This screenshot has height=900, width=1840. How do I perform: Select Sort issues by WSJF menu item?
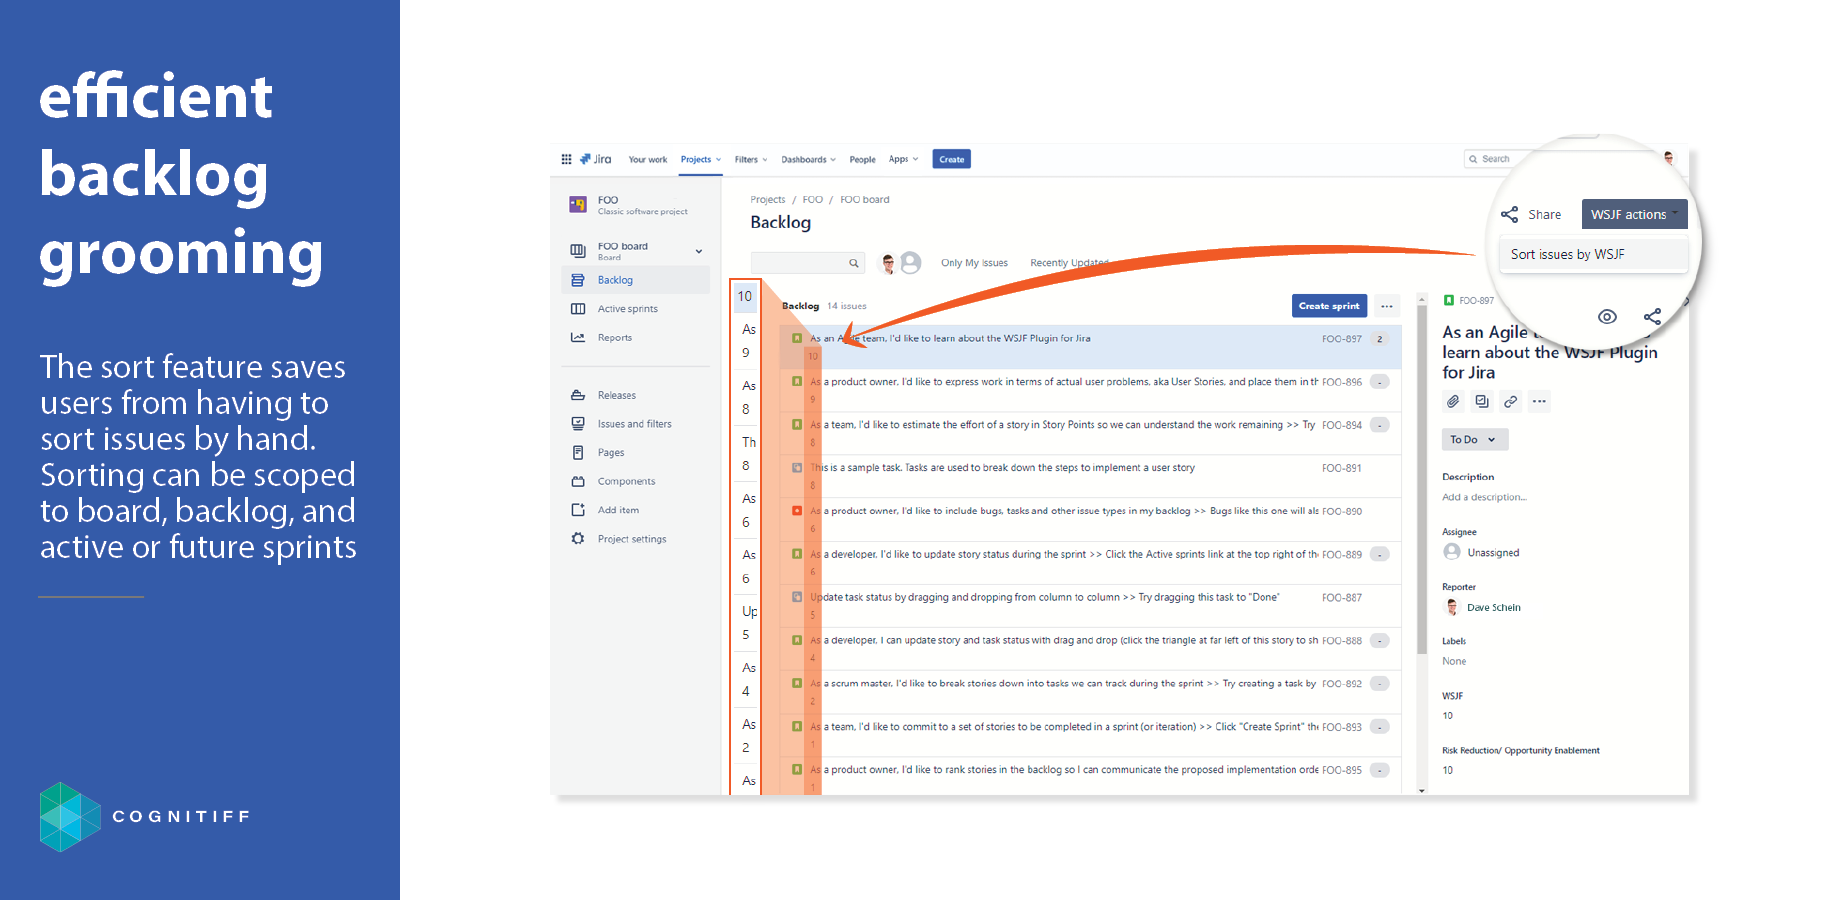(x=1594, y=254)
